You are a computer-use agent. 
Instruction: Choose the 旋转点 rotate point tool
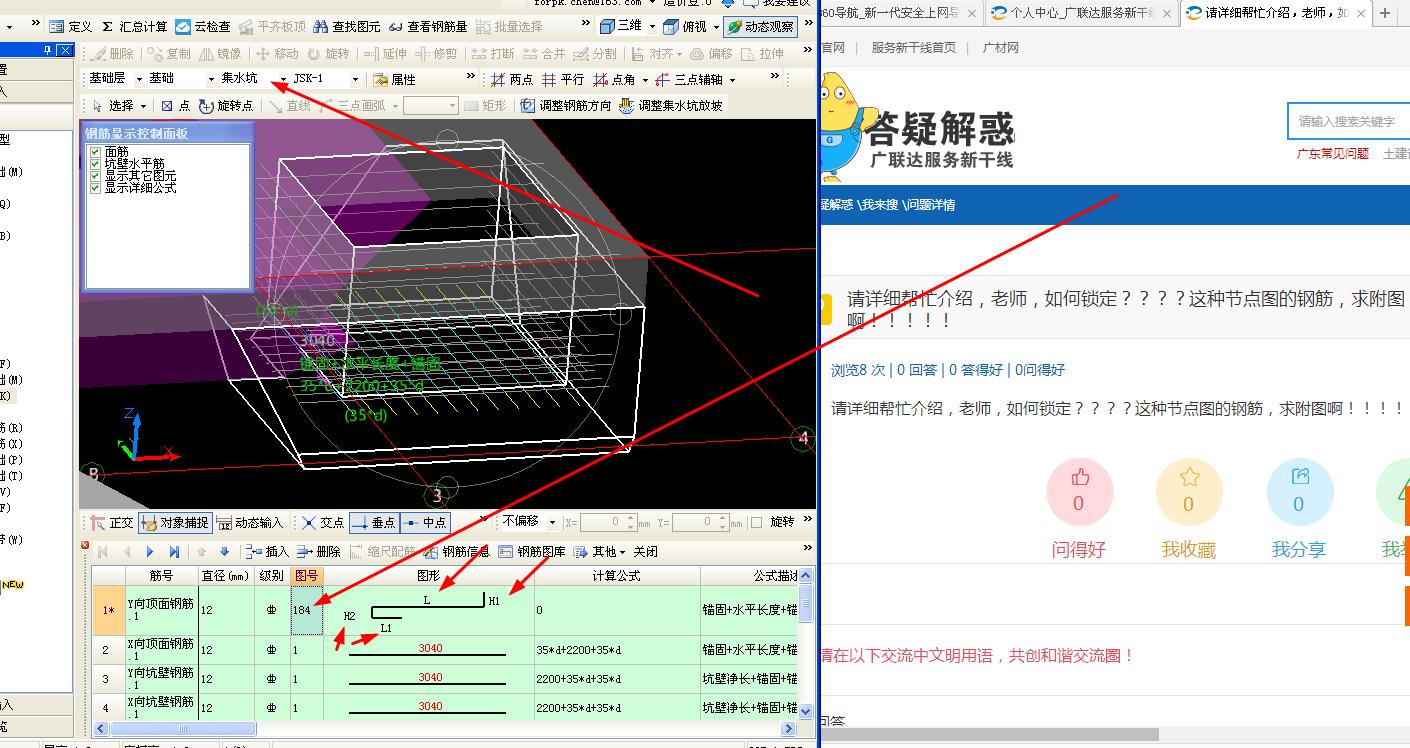click(226, 105)
